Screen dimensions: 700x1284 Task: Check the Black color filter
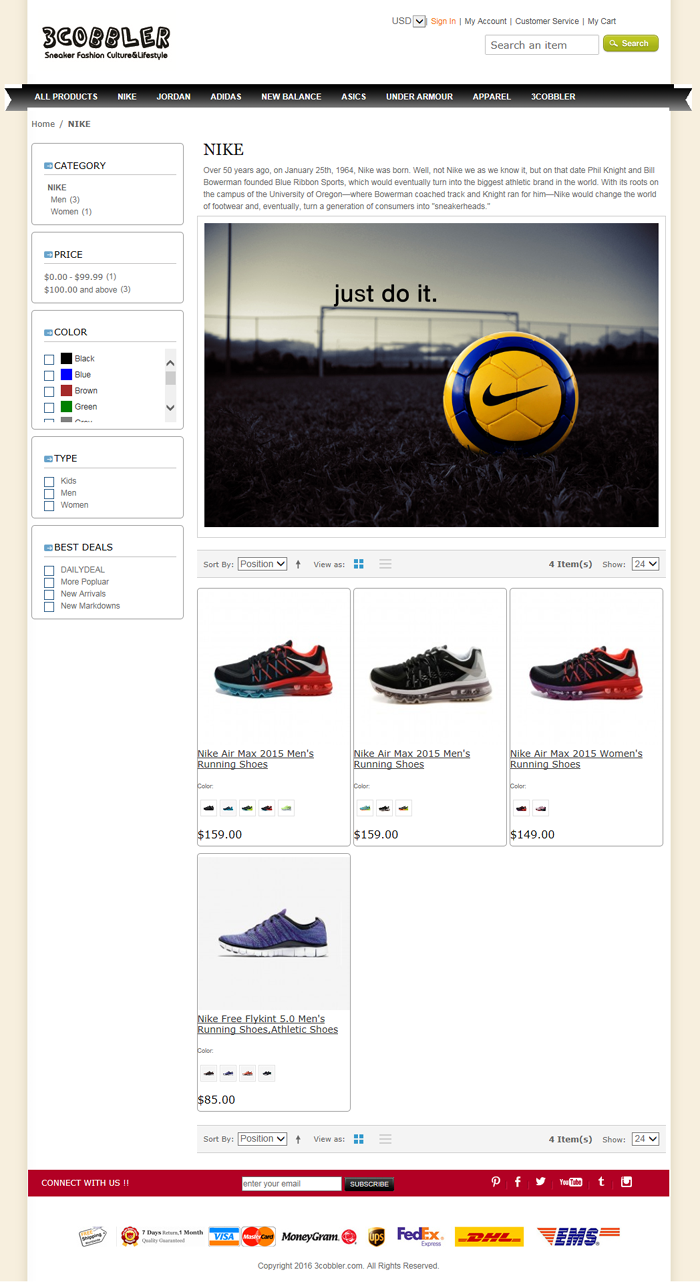49,359
